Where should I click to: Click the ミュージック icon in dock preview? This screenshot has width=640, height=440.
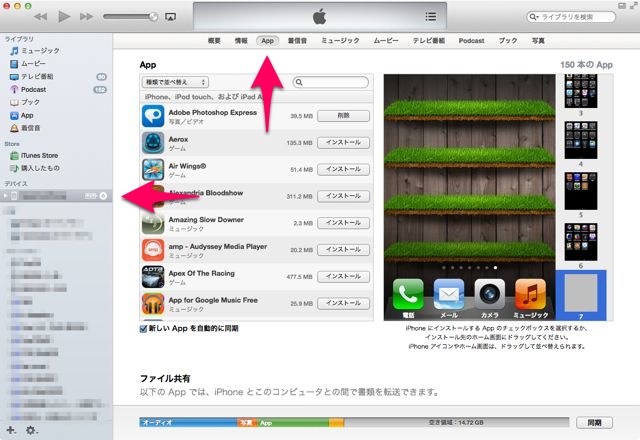[x=531, y=295]
